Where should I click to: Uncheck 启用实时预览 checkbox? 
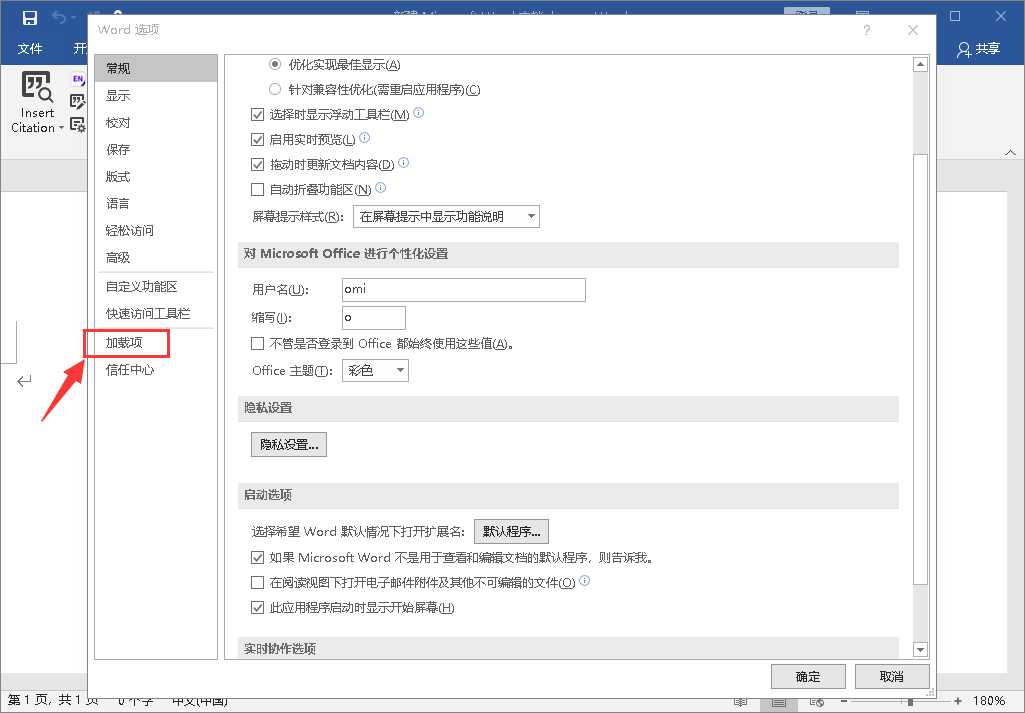[x=258, y=139]
